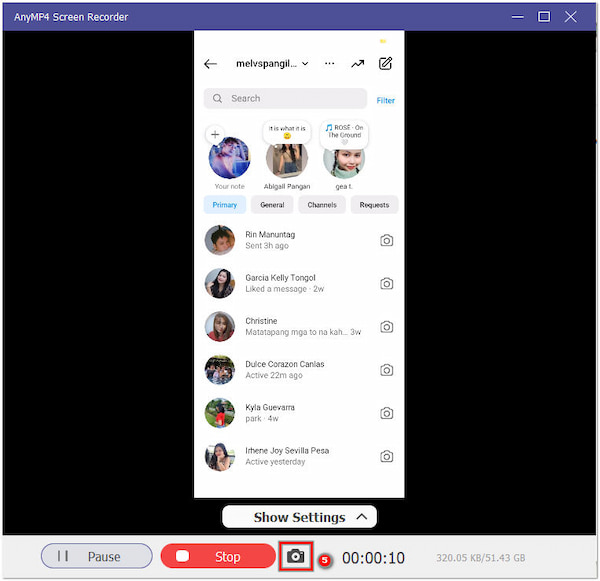Tap camera icon for Garcia Kelly Tongol

tap(386, 284)
